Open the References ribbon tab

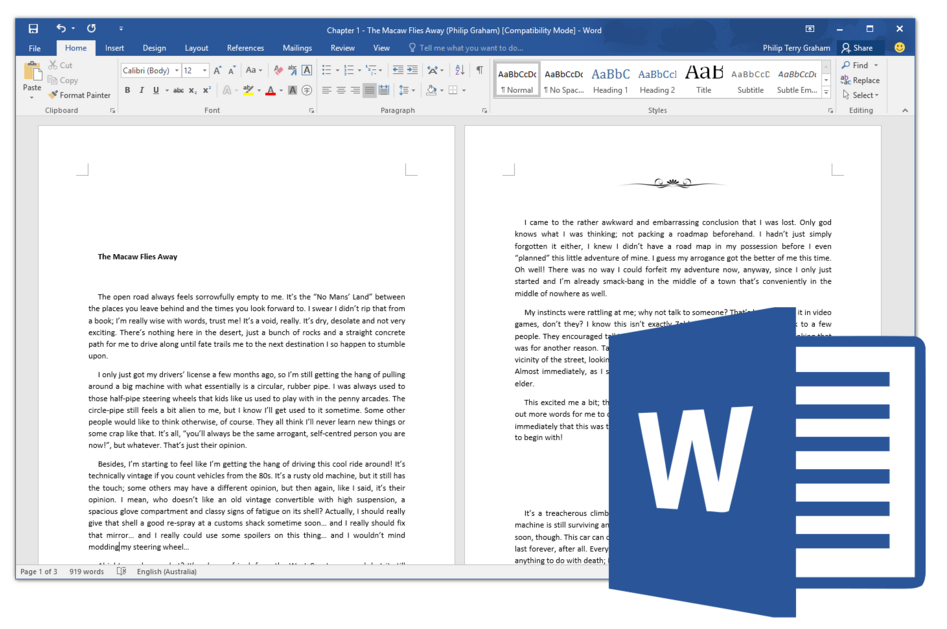tap(245, 47)
